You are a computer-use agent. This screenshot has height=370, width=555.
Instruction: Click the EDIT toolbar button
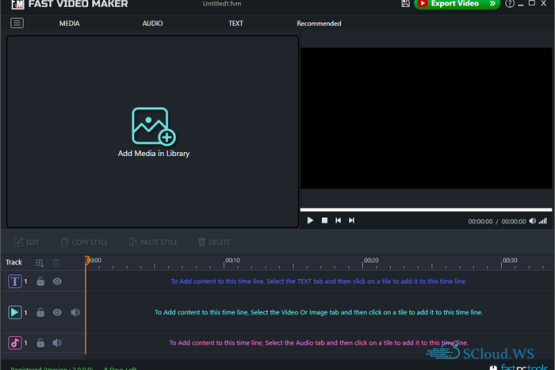(x=27, y=242)
